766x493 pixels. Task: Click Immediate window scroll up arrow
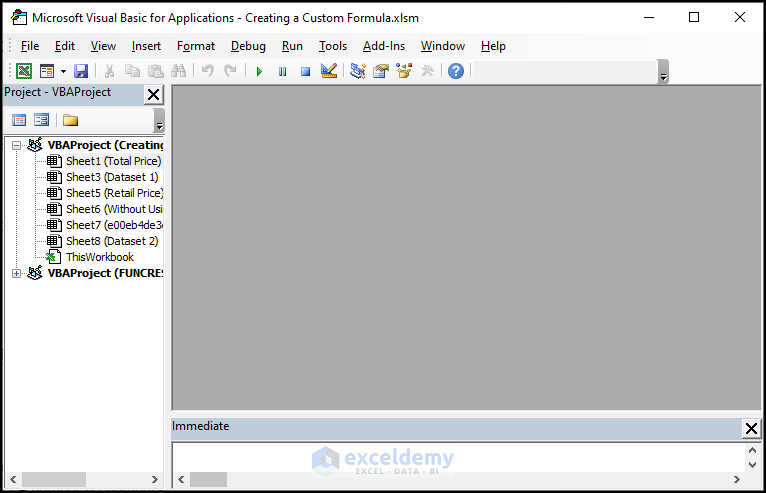pyautogui.click(x=752, y=450)
